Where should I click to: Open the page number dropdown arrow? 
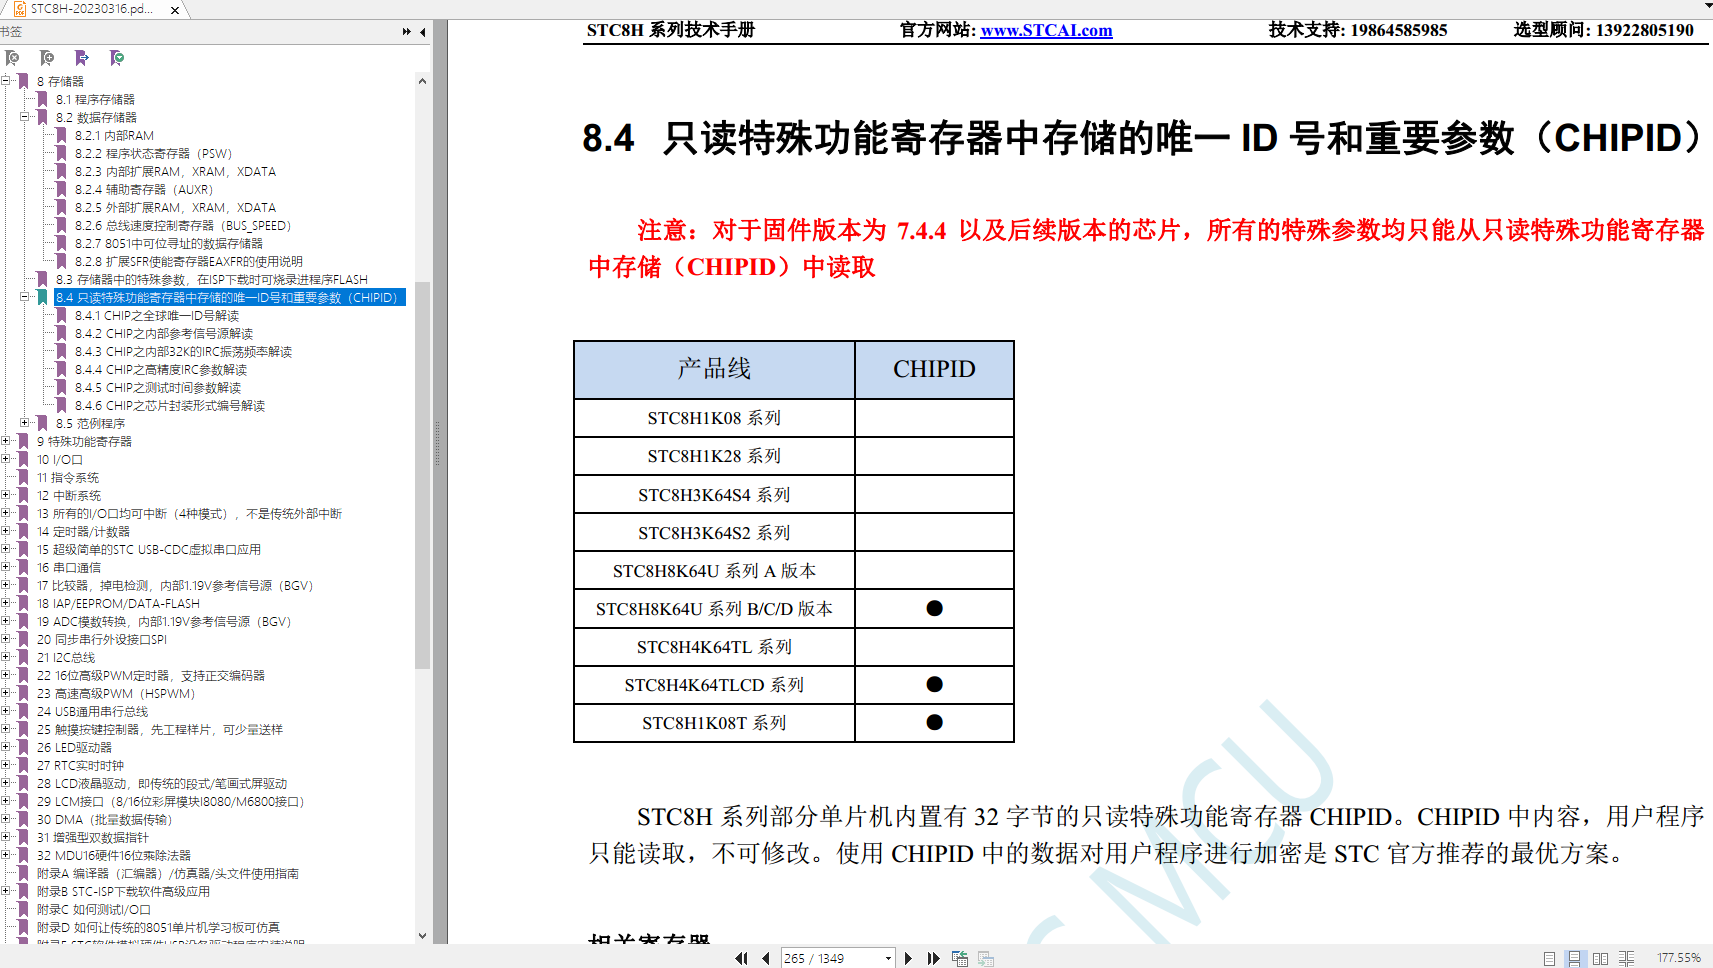point(888,958)
